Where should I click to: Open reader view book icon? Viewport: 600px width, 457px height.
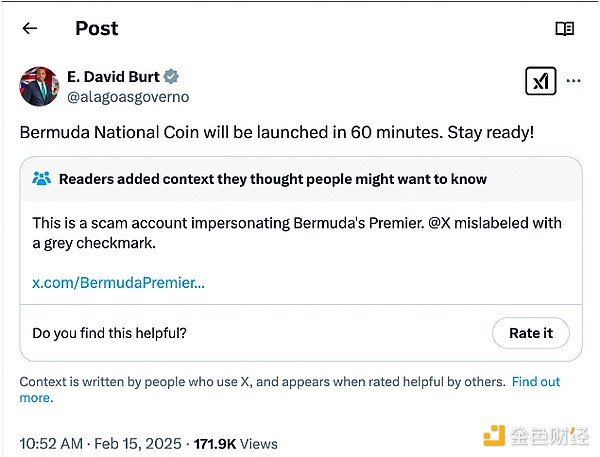coord(564,29)
